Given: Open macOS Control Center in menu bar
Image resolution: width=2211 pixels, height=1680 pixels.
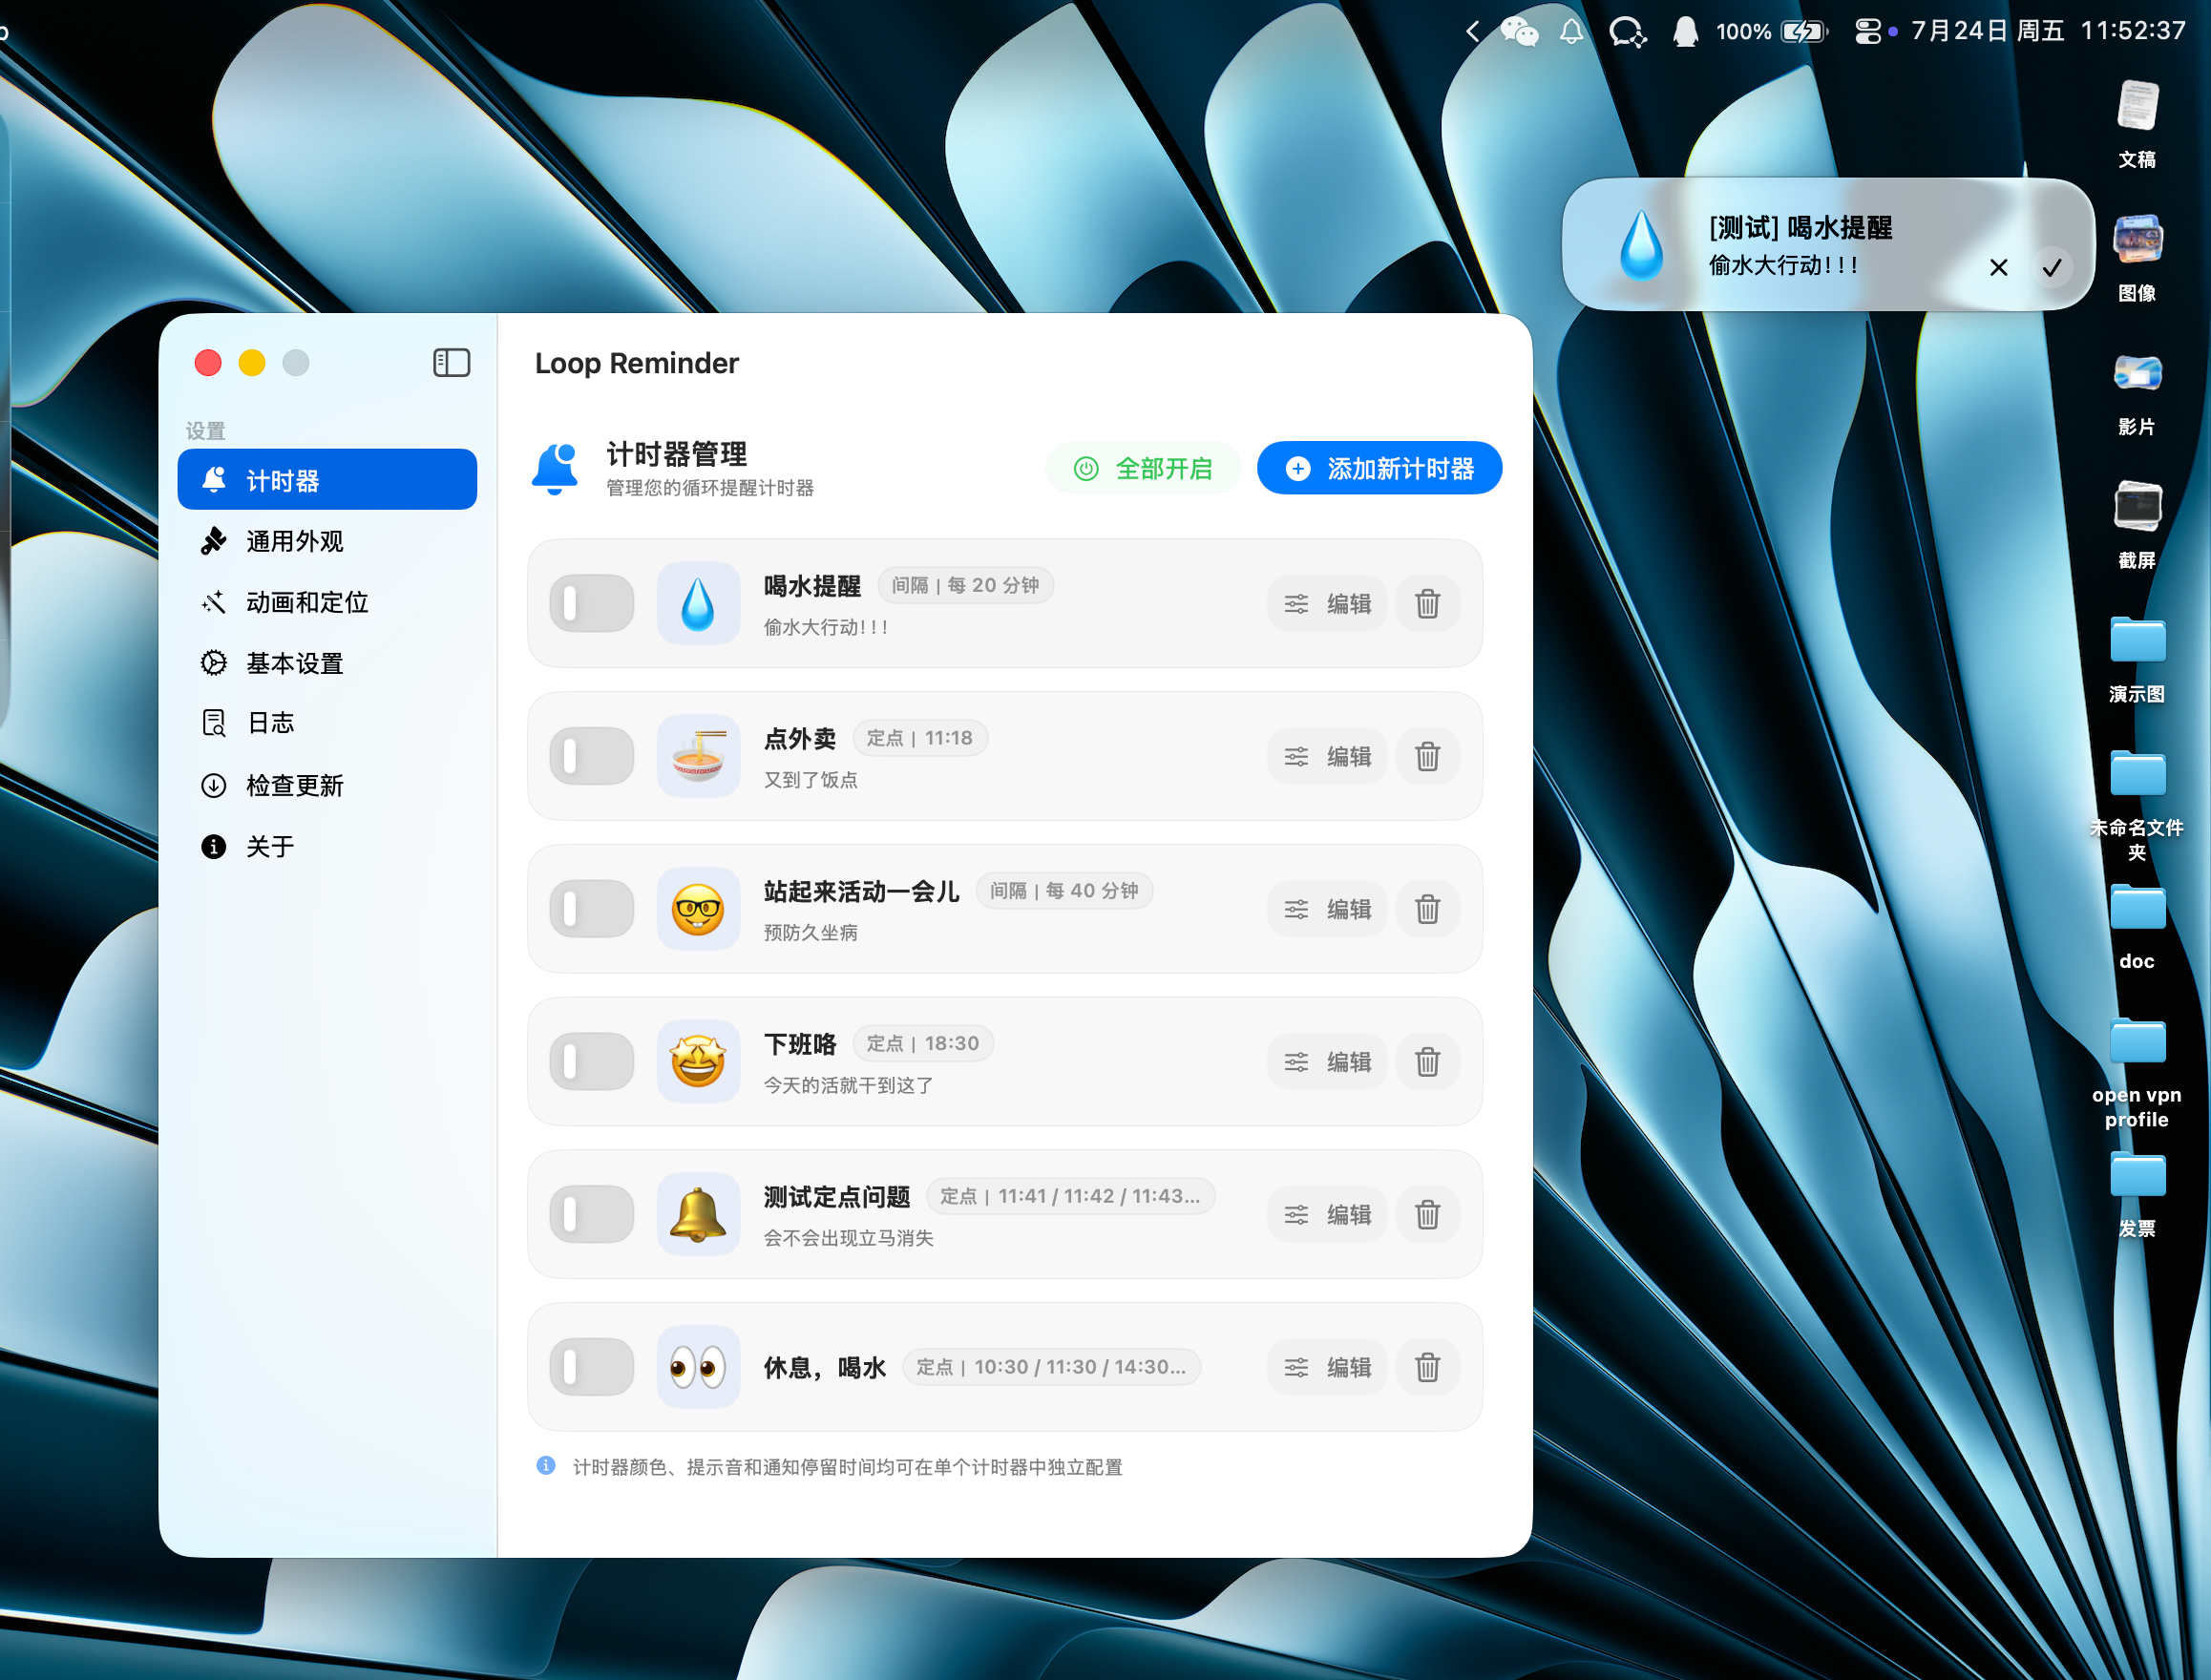Looking at the screenshot, I should [1867, 32].
